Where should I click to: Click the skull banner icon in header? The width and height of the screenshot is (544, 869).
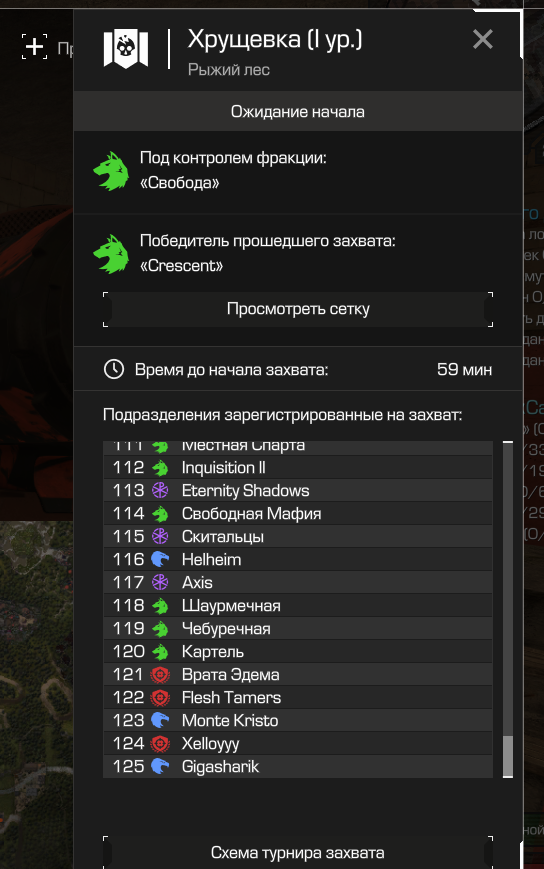pos(126,49)
